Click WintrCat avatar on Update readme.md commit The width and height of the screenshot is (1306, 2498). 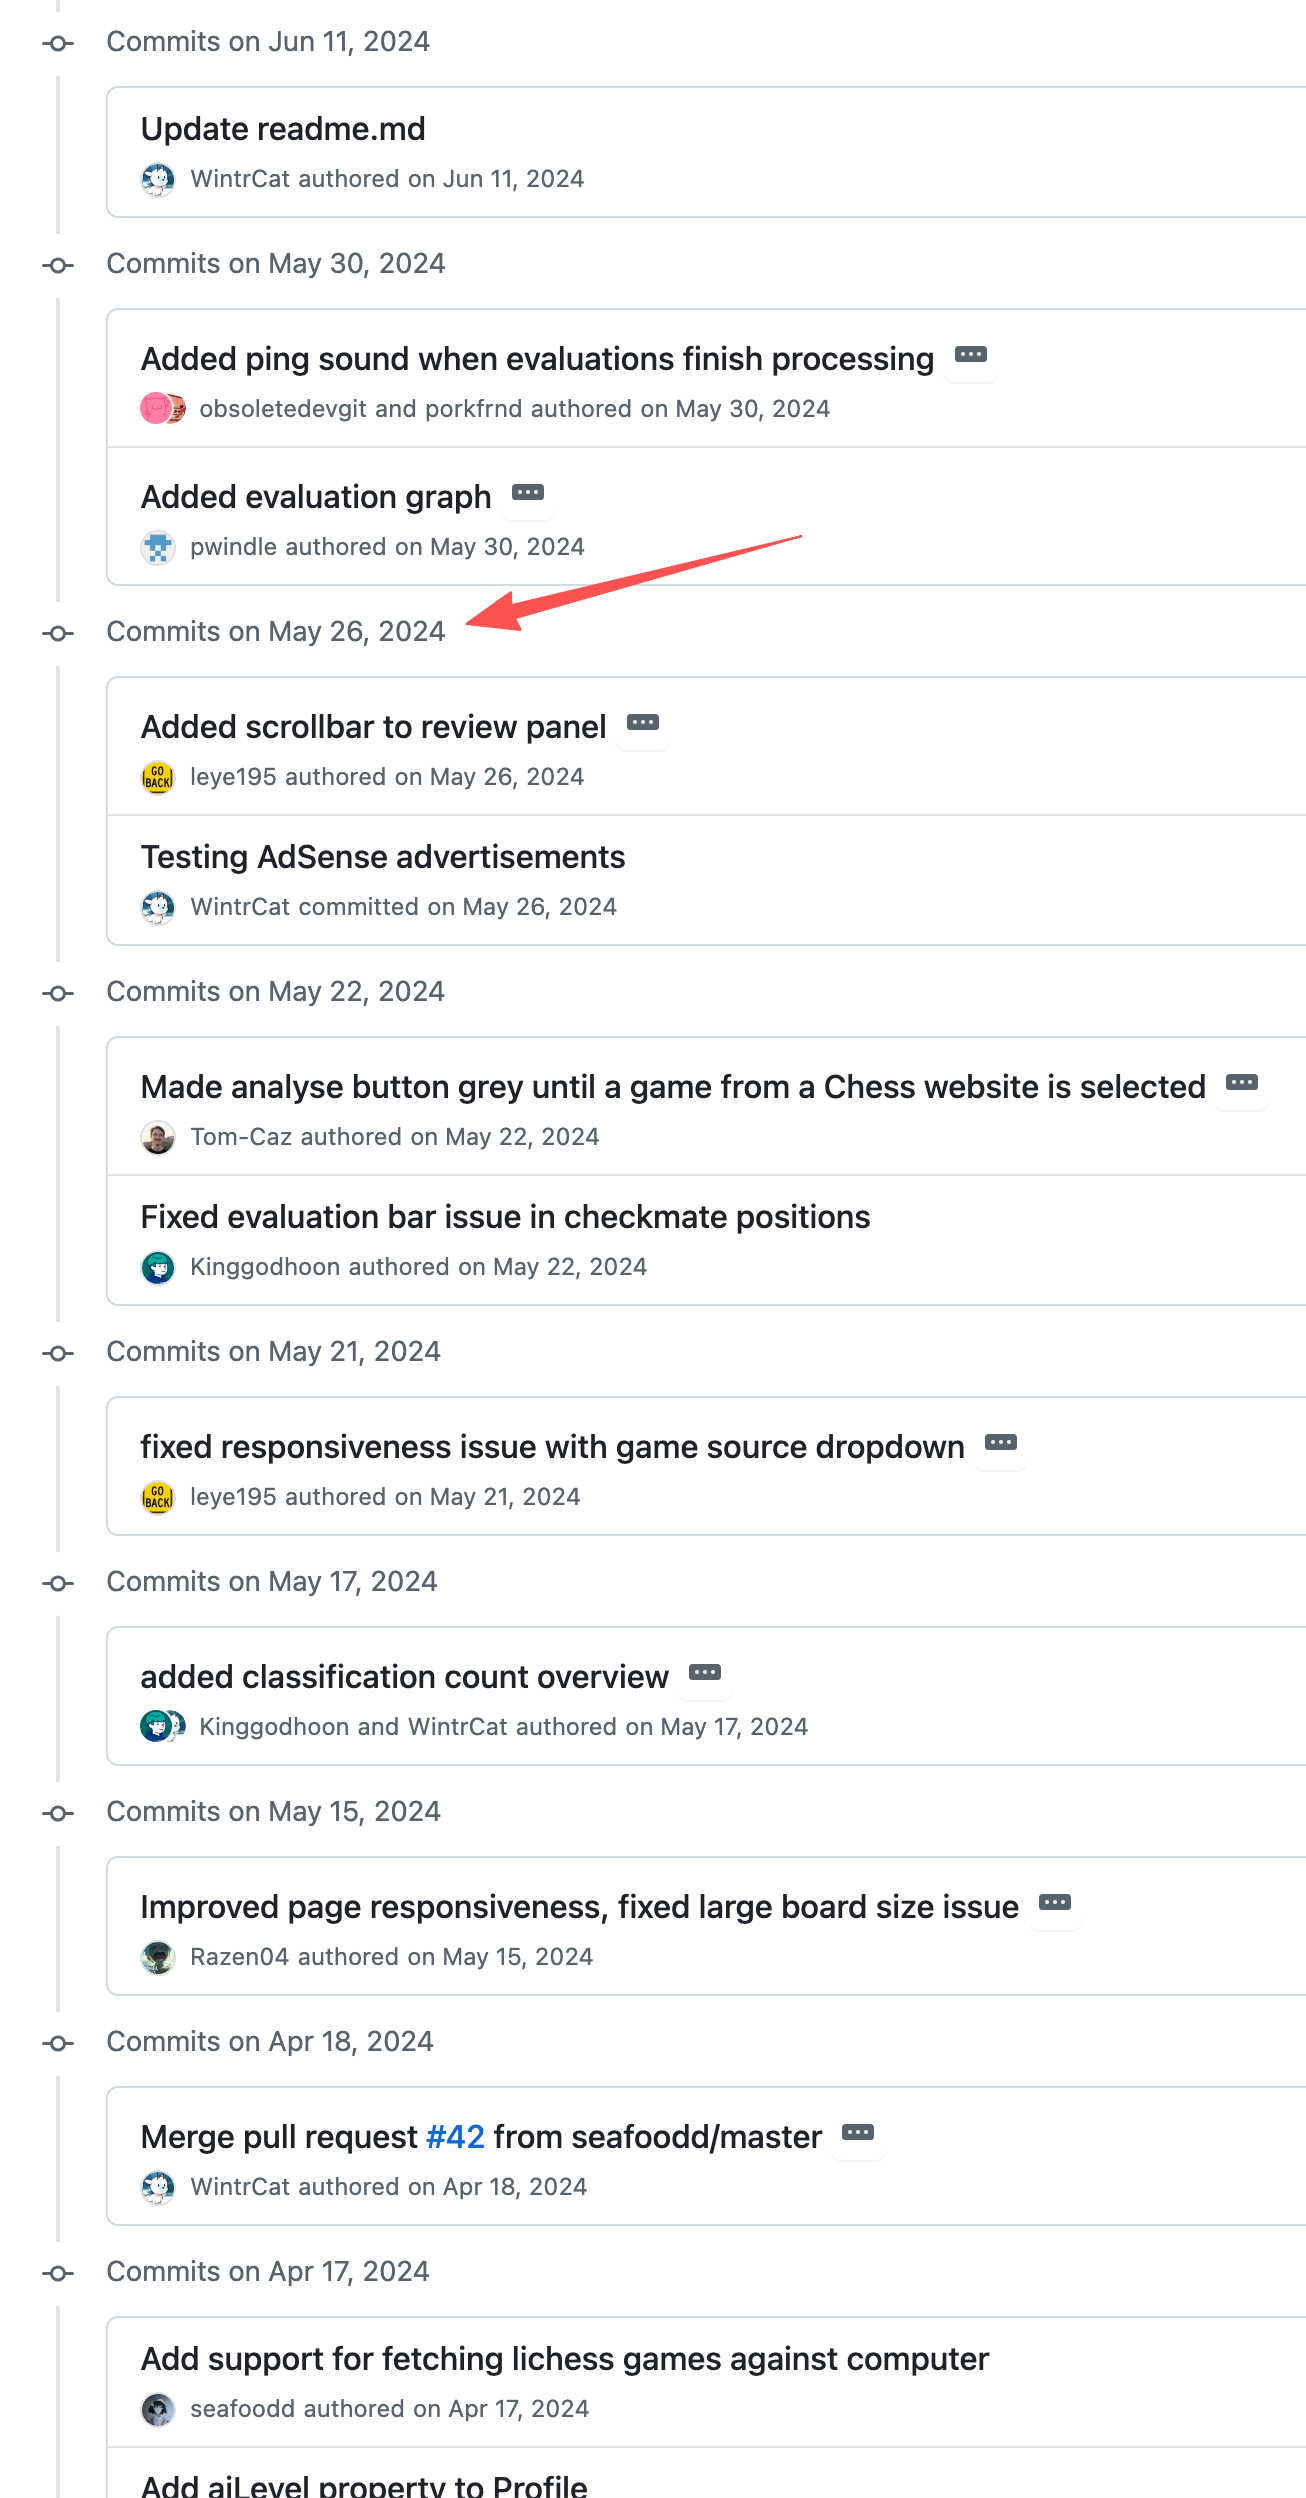point(158,179)
